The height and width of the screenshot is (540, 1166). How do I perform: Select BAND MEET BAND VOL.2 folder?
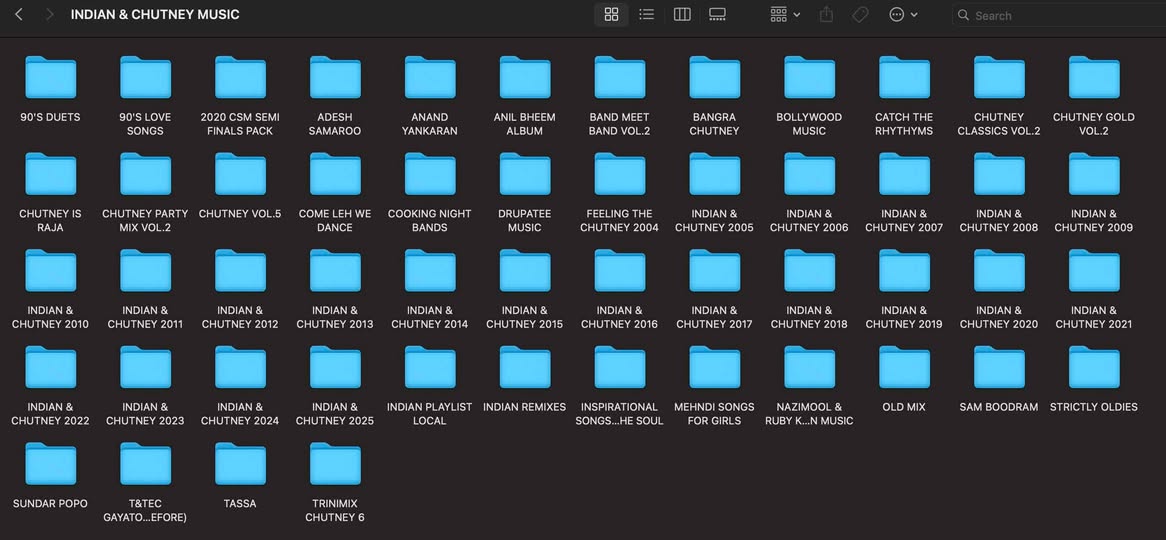tap(619, 77)
